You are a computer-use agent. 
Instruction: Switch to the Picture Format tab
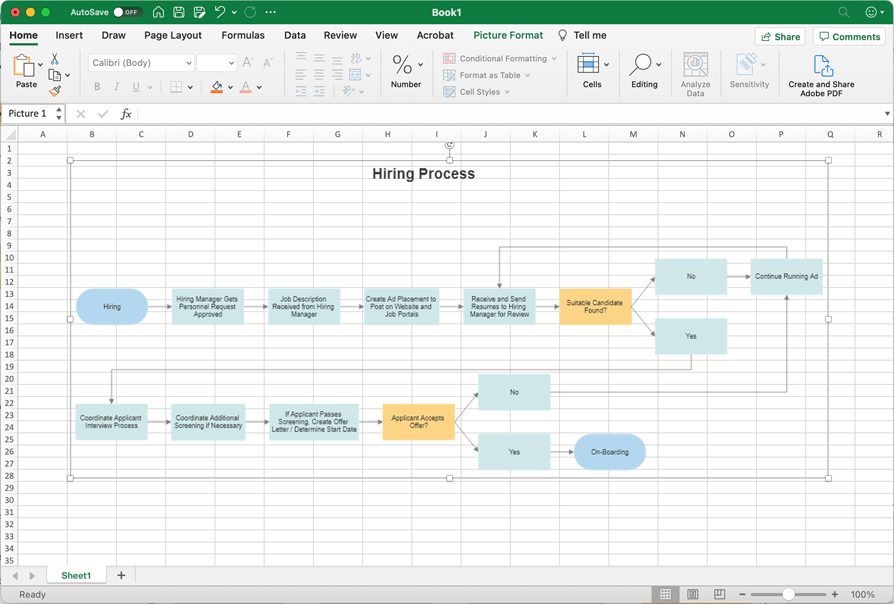point(508,35)
